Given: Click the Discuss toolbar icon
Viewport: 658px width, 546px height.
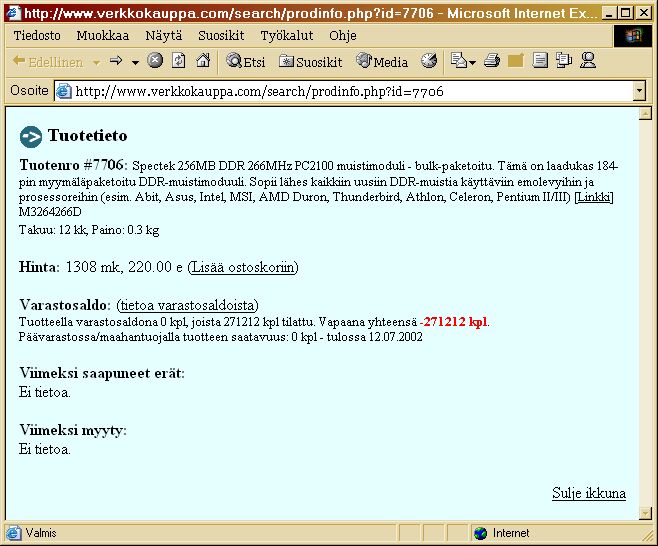Looking at the screenshot, I should 564,61.
